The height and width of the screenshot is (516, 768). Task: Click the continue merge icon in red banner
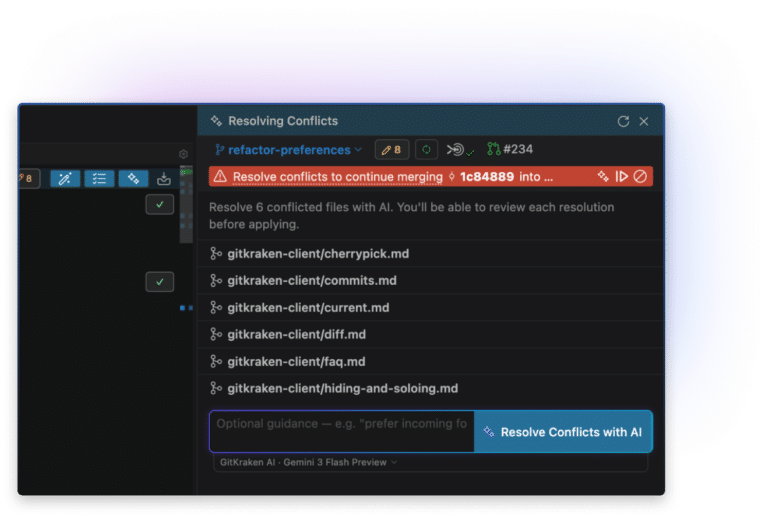tap(622, 176)
